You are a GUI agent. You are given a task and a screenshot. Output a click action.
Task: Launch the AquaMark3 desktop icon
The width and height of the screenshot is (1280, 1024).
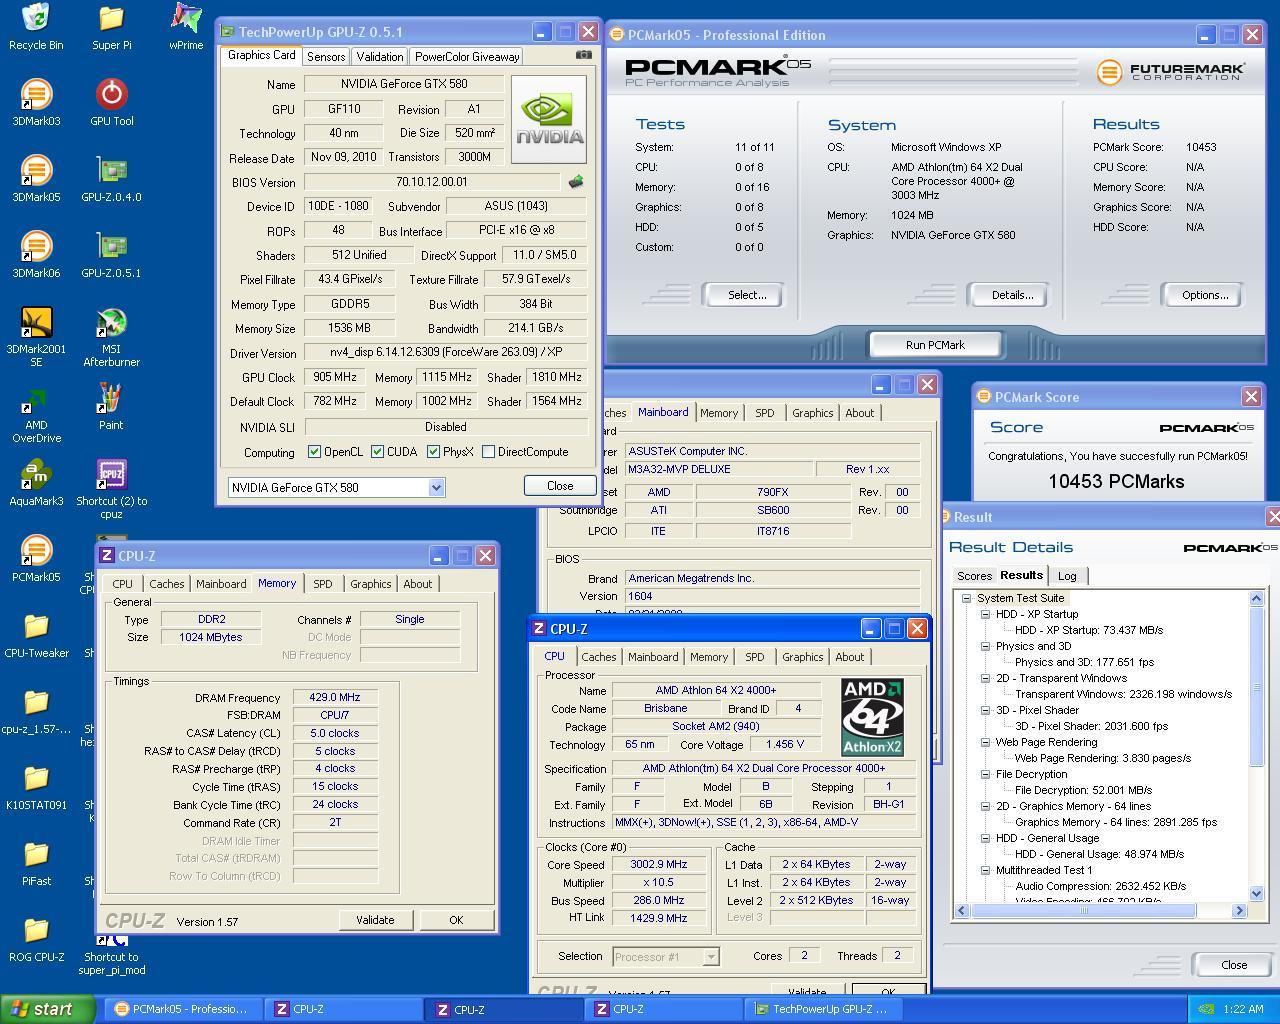(x=36, y=483)
